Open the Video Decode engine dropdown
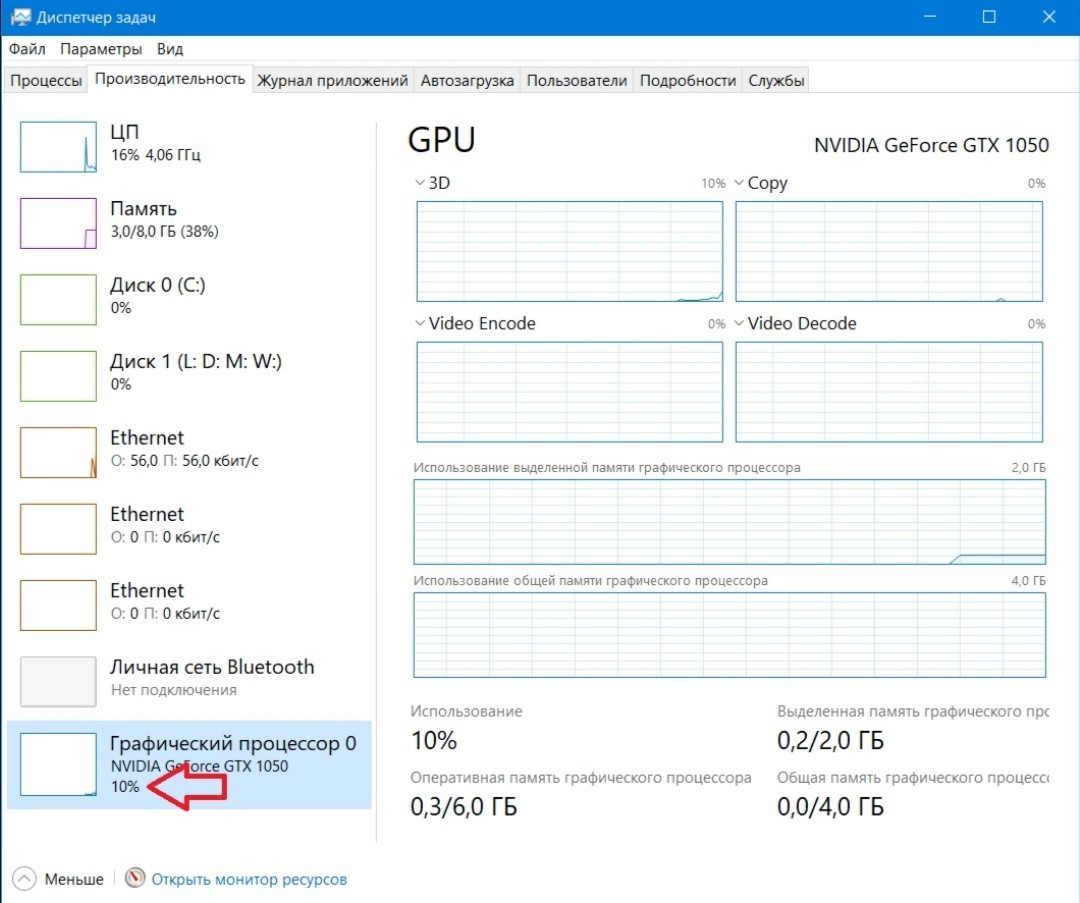 [x=739, y=323]
